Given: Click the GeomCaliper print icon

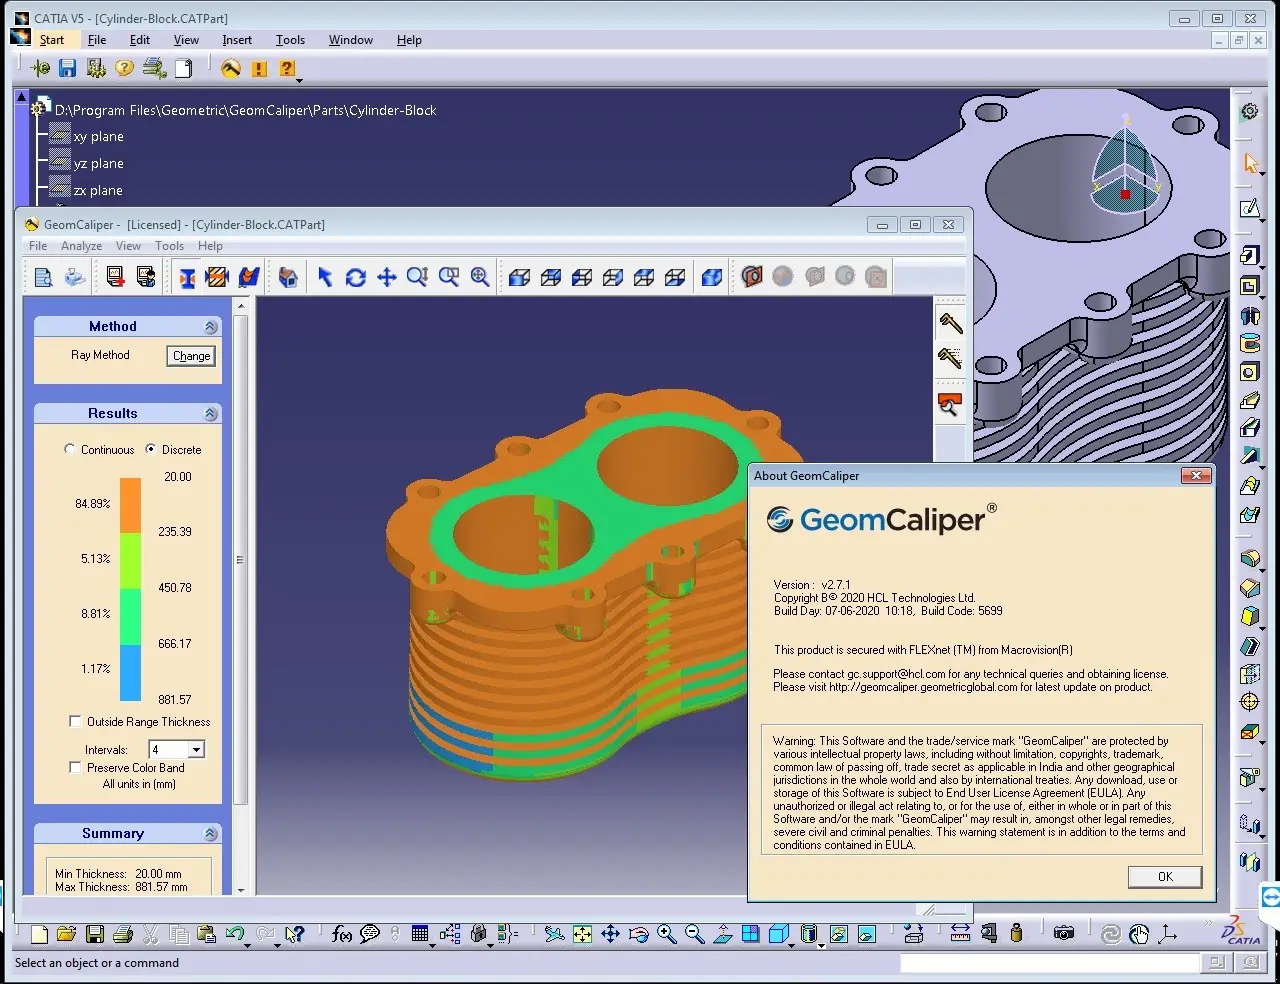Looking at the screenshot, I should click(x=75, y=277).
